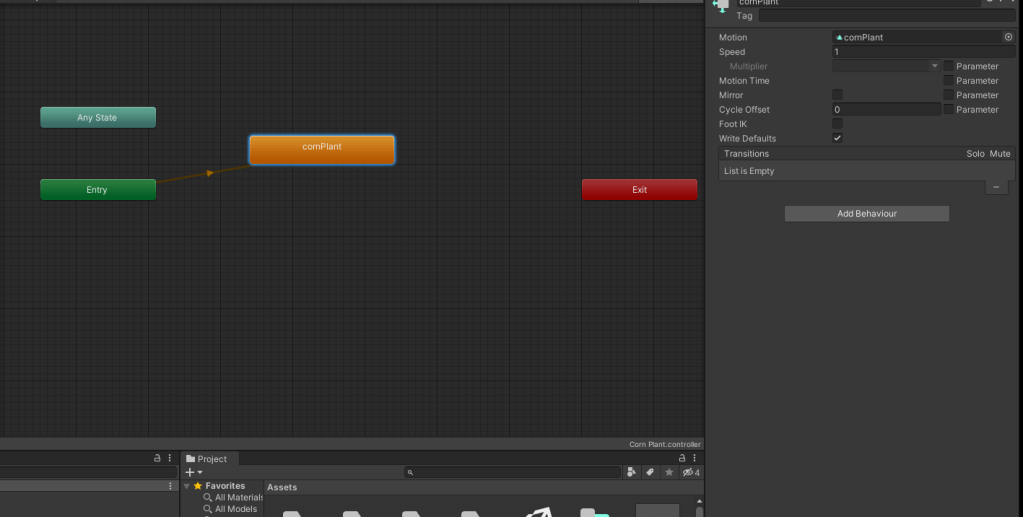This screenshot has height=517, width=1023.
Task: Click the Motion object picker circle icon
Action: click(1008, 37)
